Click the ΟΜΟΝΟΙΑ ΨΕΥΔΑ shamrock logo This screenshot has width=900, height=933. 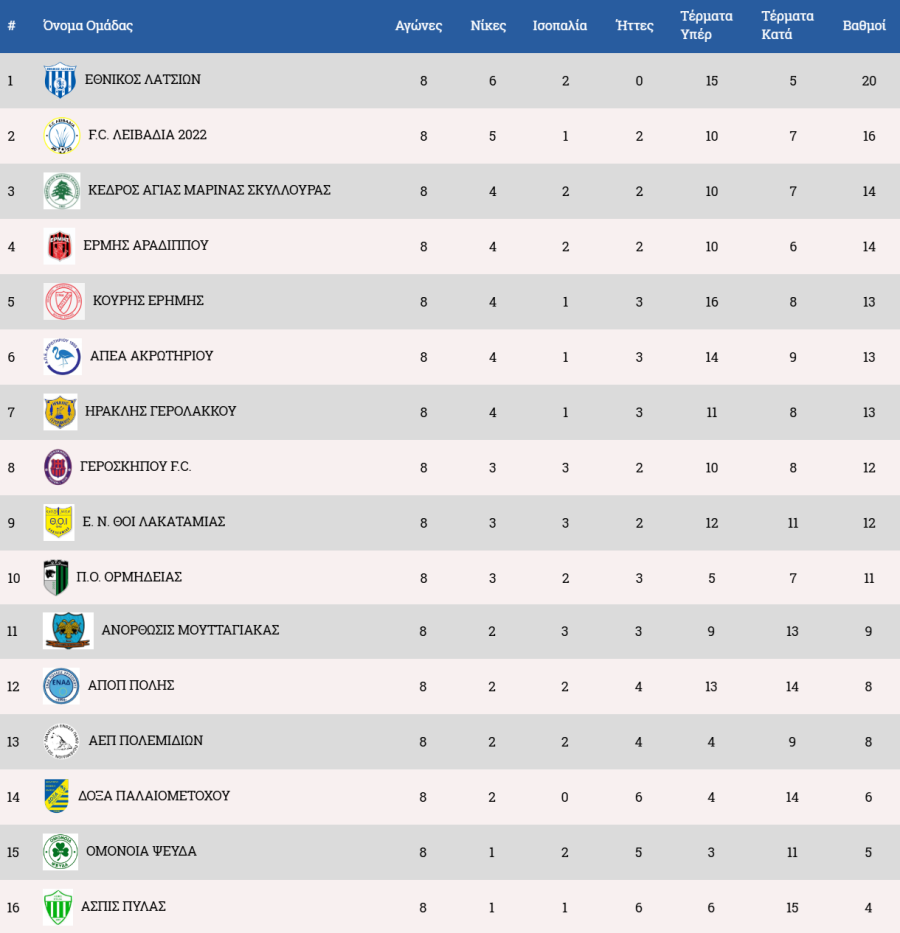[61, 852]
